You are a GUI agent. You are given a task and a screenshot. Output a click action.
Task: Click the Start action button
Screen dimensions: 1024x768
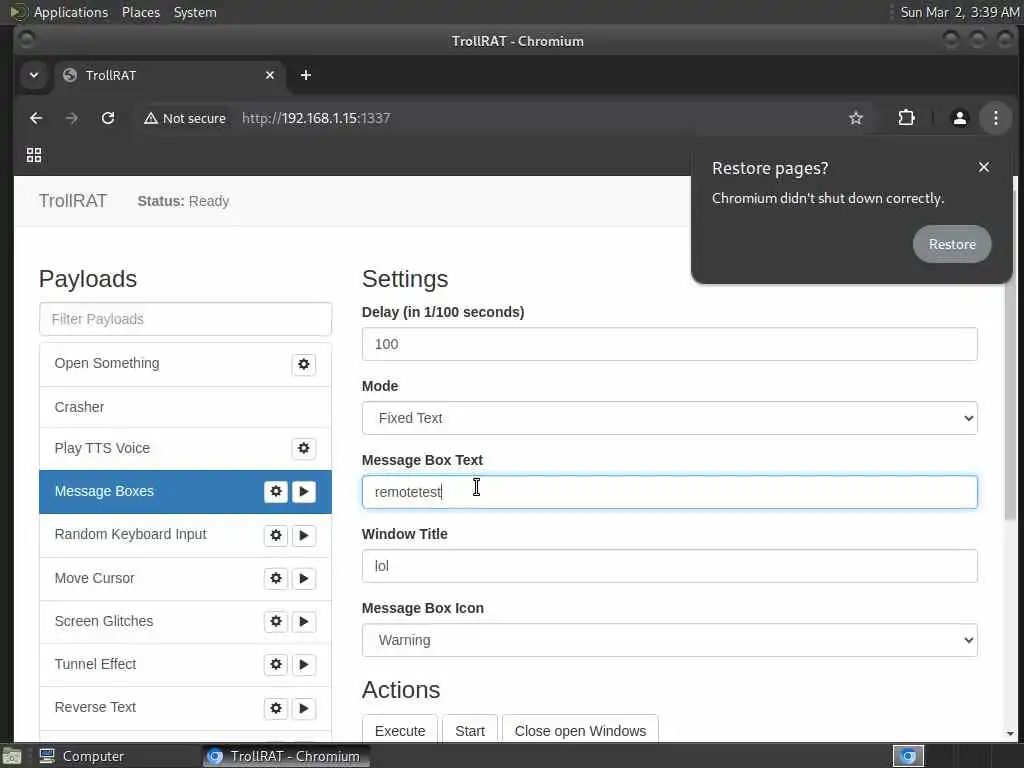[470, 730]
